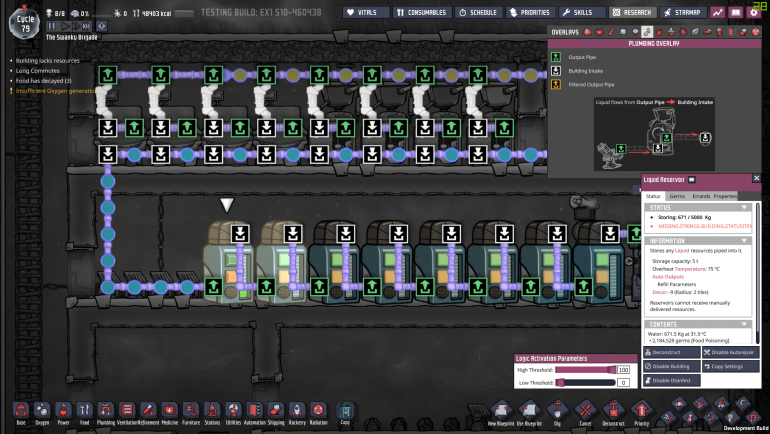
Task: Switch to the Errands tab
Action: click(701, 196)
